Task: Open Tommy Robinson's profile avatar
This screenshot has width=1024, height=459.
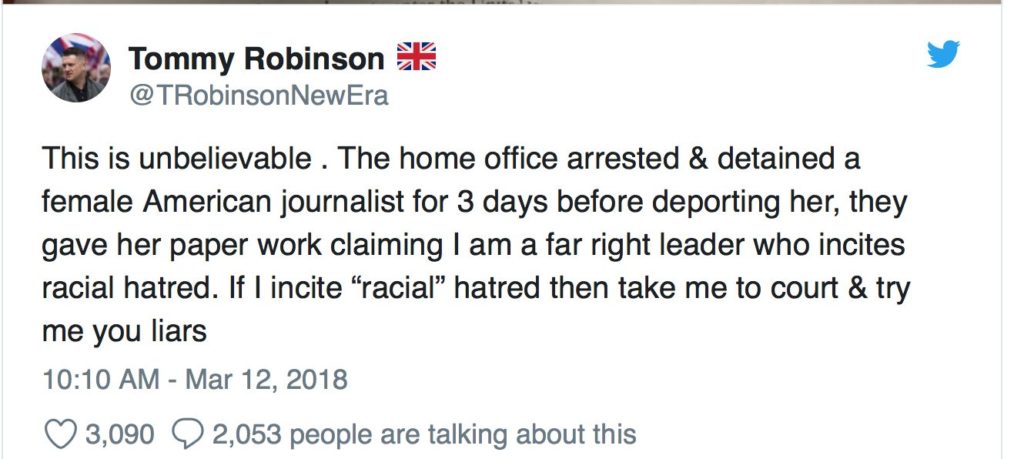Action: [x=76, y=68]
